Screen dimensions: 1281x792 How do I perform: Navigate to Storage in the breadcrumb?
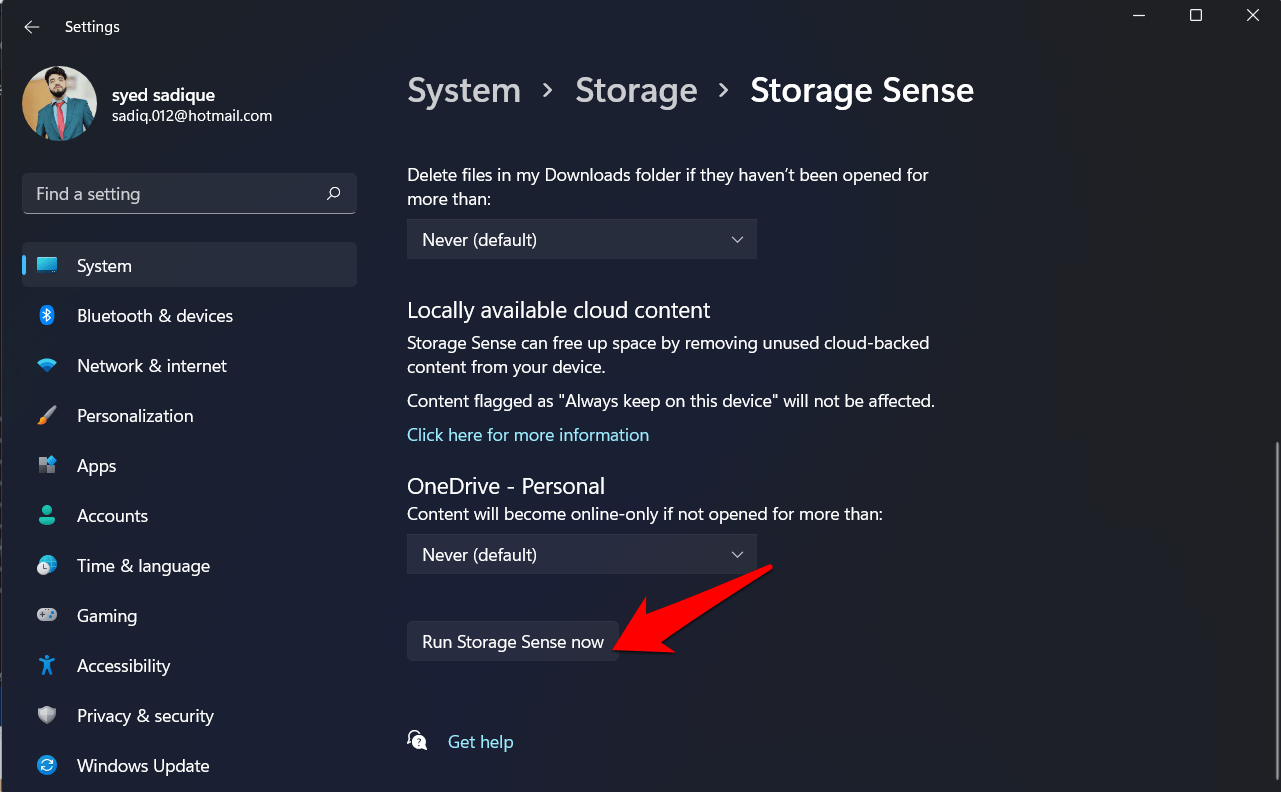coord(636,90)
